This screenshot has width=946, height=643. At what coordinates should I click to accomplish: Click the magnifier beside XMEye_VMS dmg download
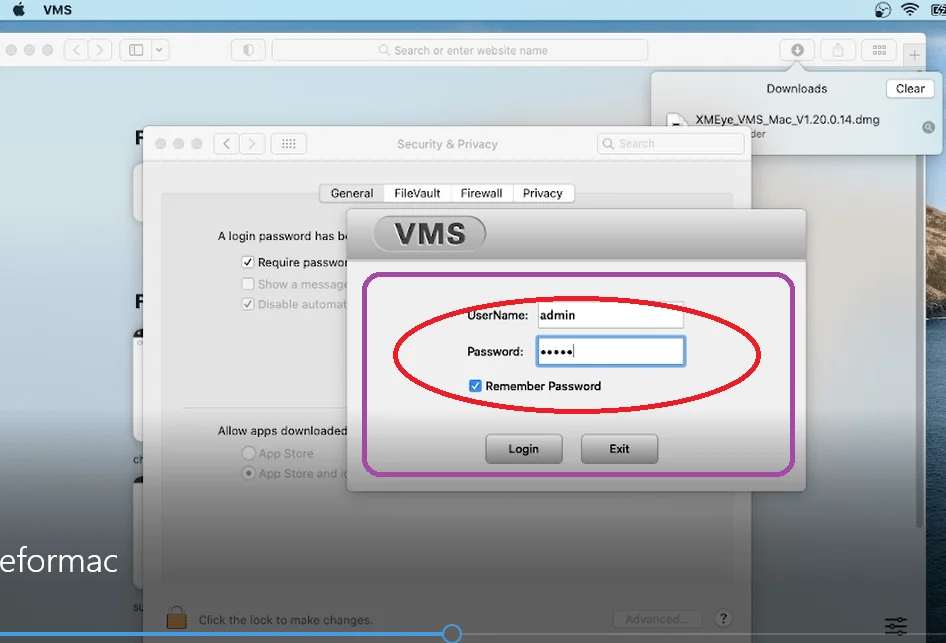click(928, 128)
